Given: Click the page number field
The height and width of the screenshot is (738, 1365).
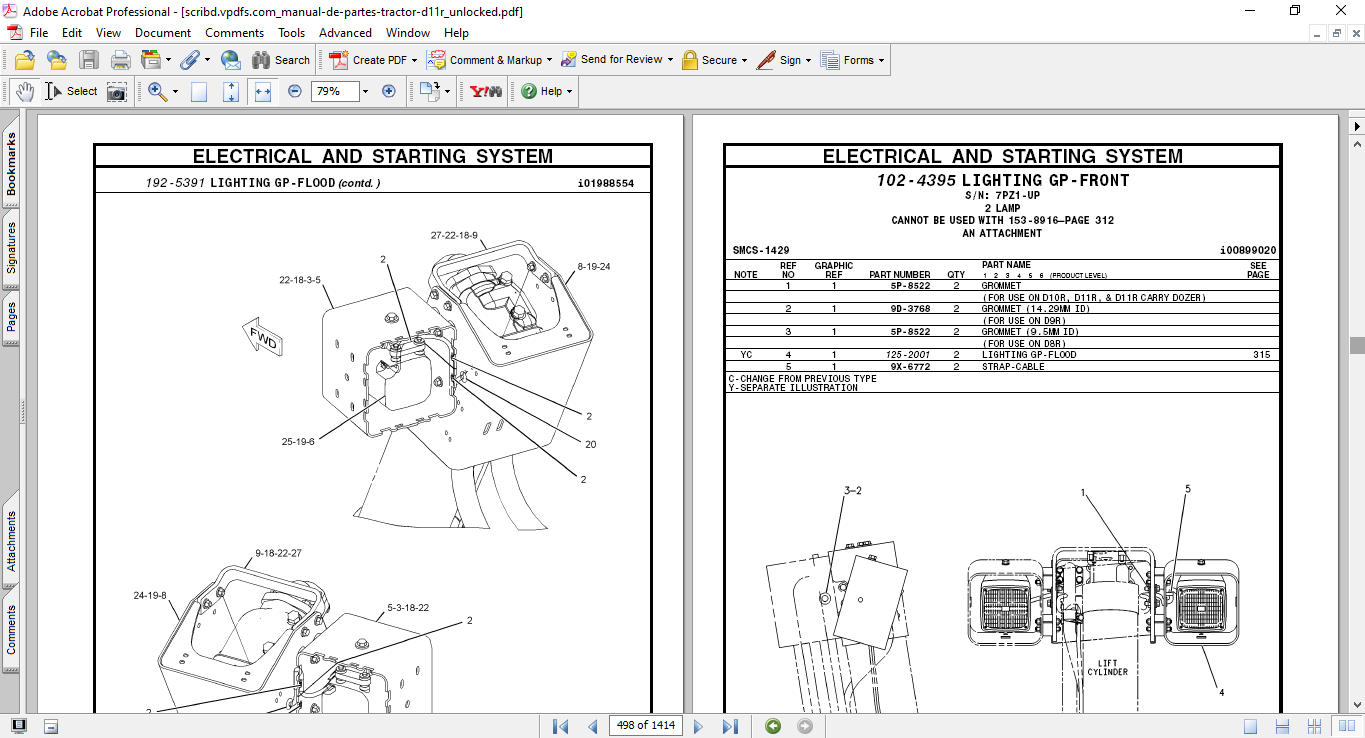Looking at the screenshot, I should (645, 726).
